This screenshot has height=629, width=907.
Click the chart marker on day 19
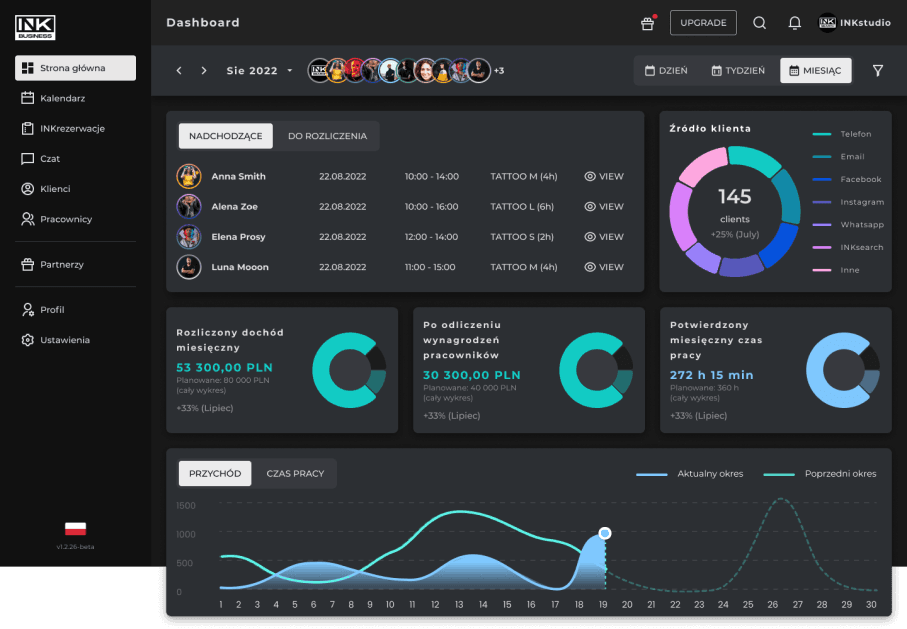coord(605,533)
